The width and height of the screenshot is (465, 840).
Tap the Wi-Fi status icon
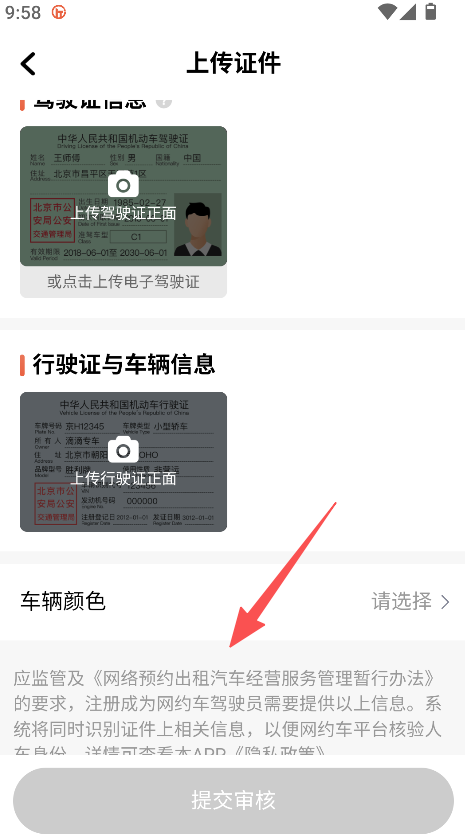(387, 12)
